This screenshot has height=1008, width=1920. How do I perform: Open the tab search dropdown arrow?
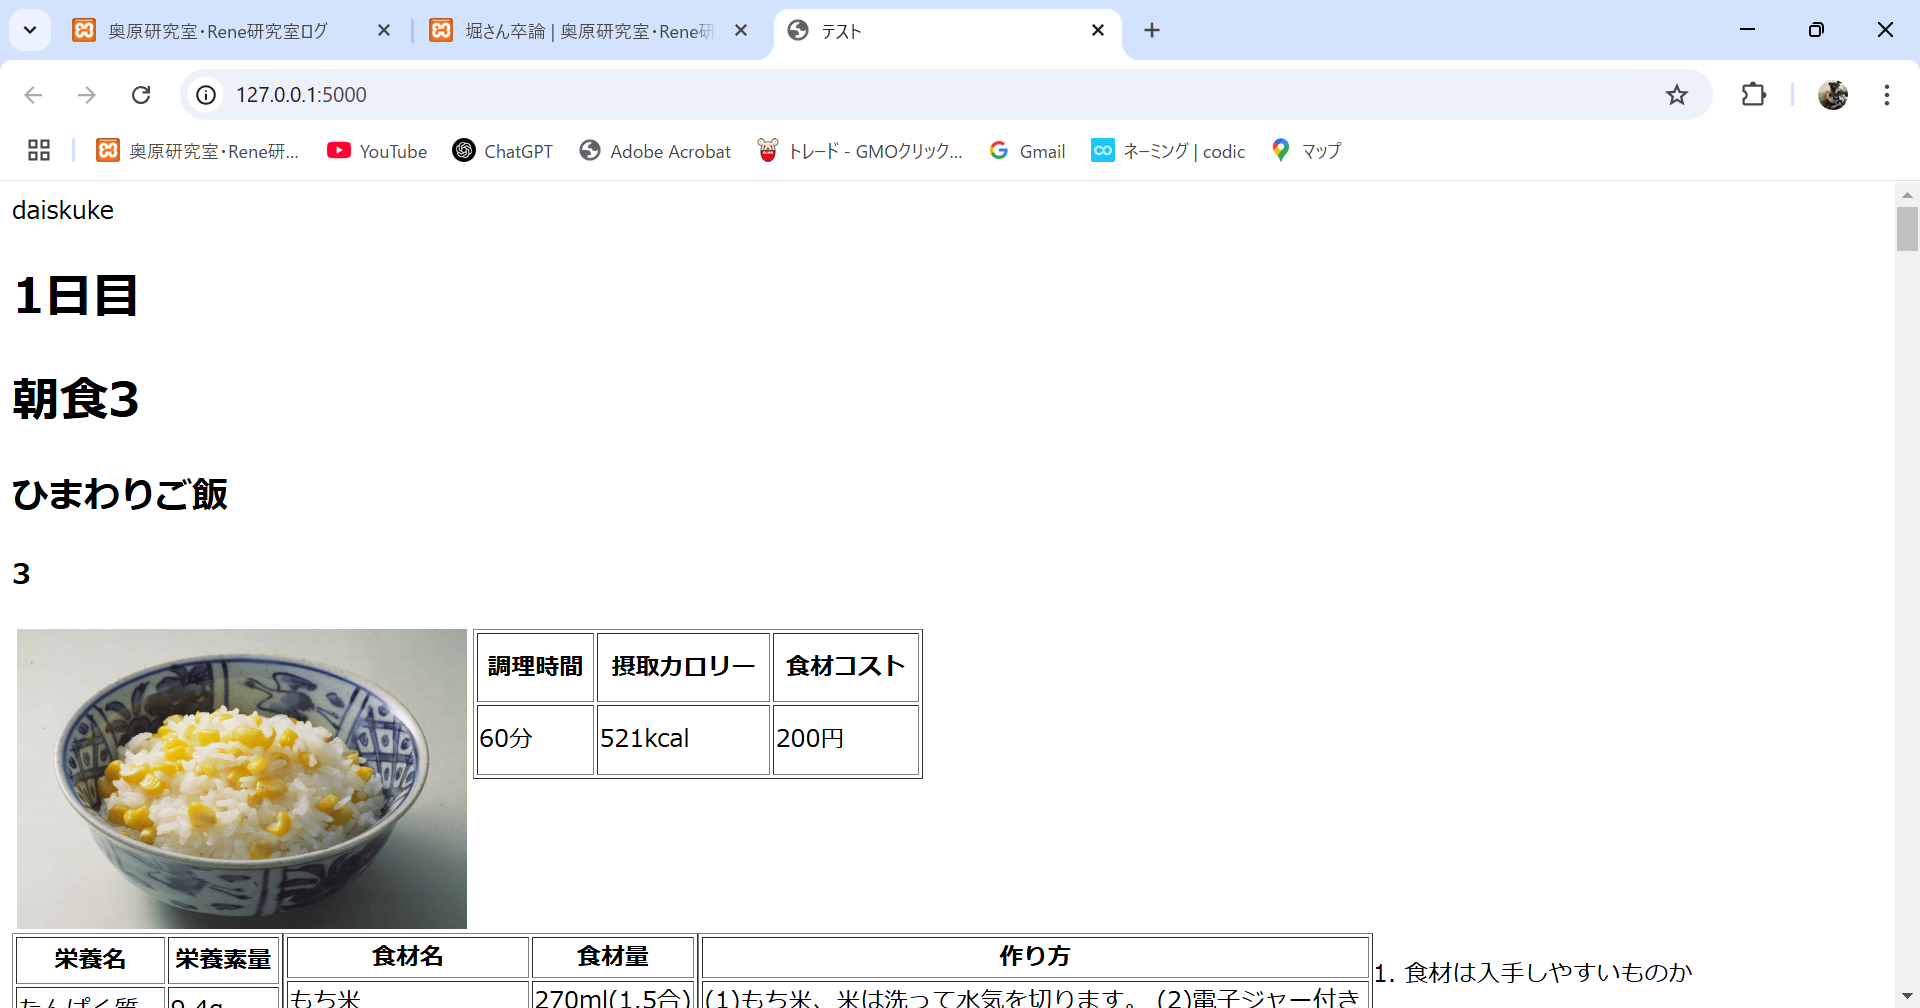click(x=29, y=30)
